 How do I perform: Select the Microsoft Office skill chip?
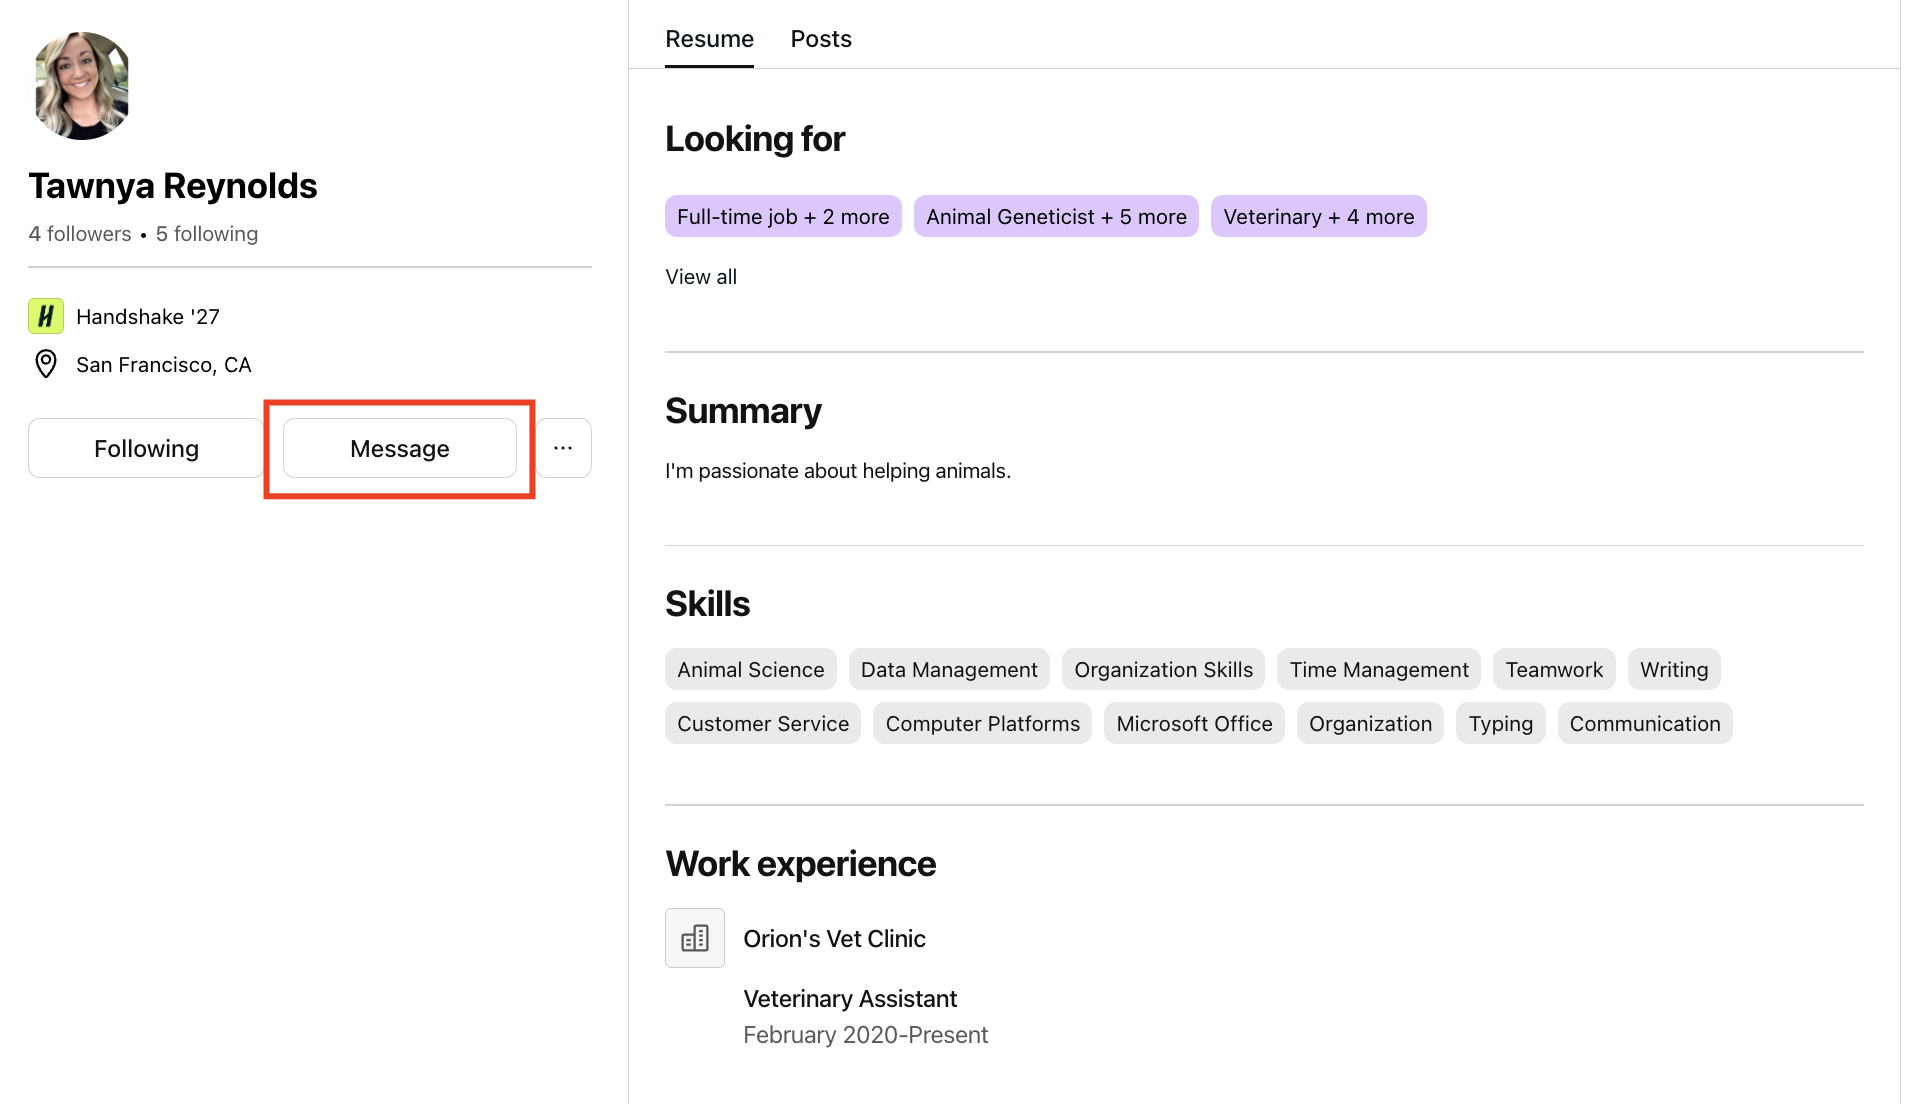pos(1194,723)
